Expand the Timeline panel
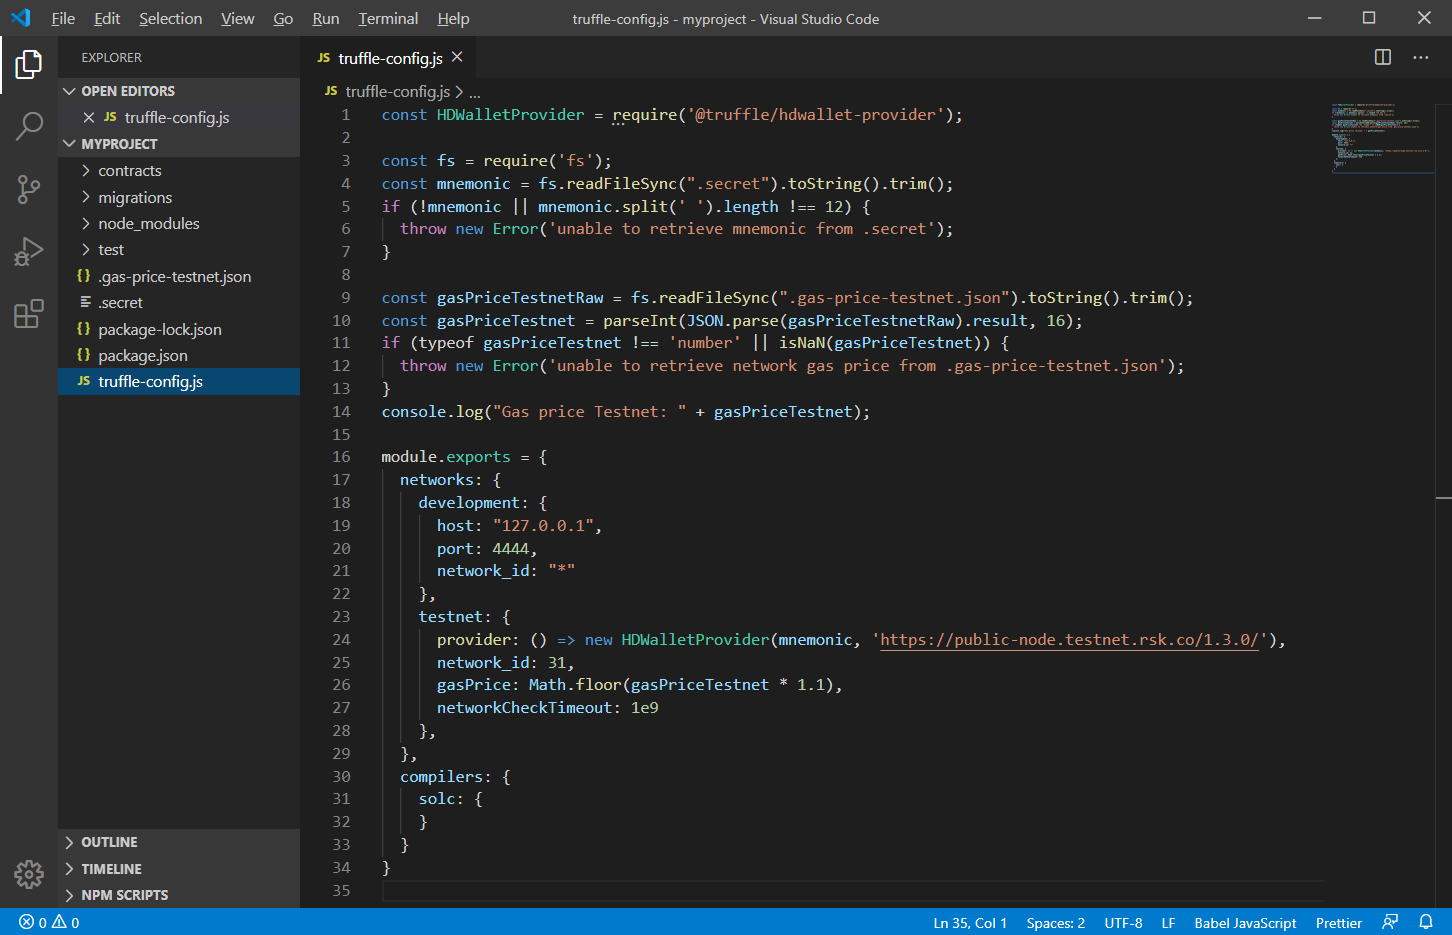 (x=179, y=869)
